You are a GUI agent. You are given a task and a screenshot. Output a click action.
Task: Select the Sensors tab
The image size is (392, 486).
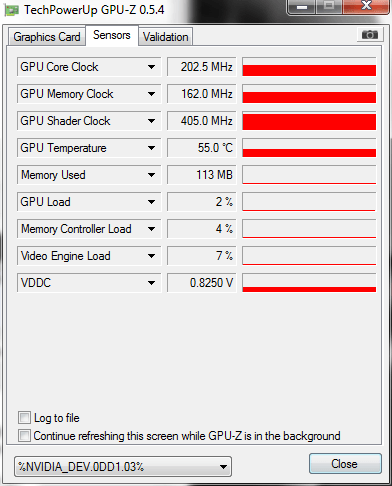pos(112,35)
